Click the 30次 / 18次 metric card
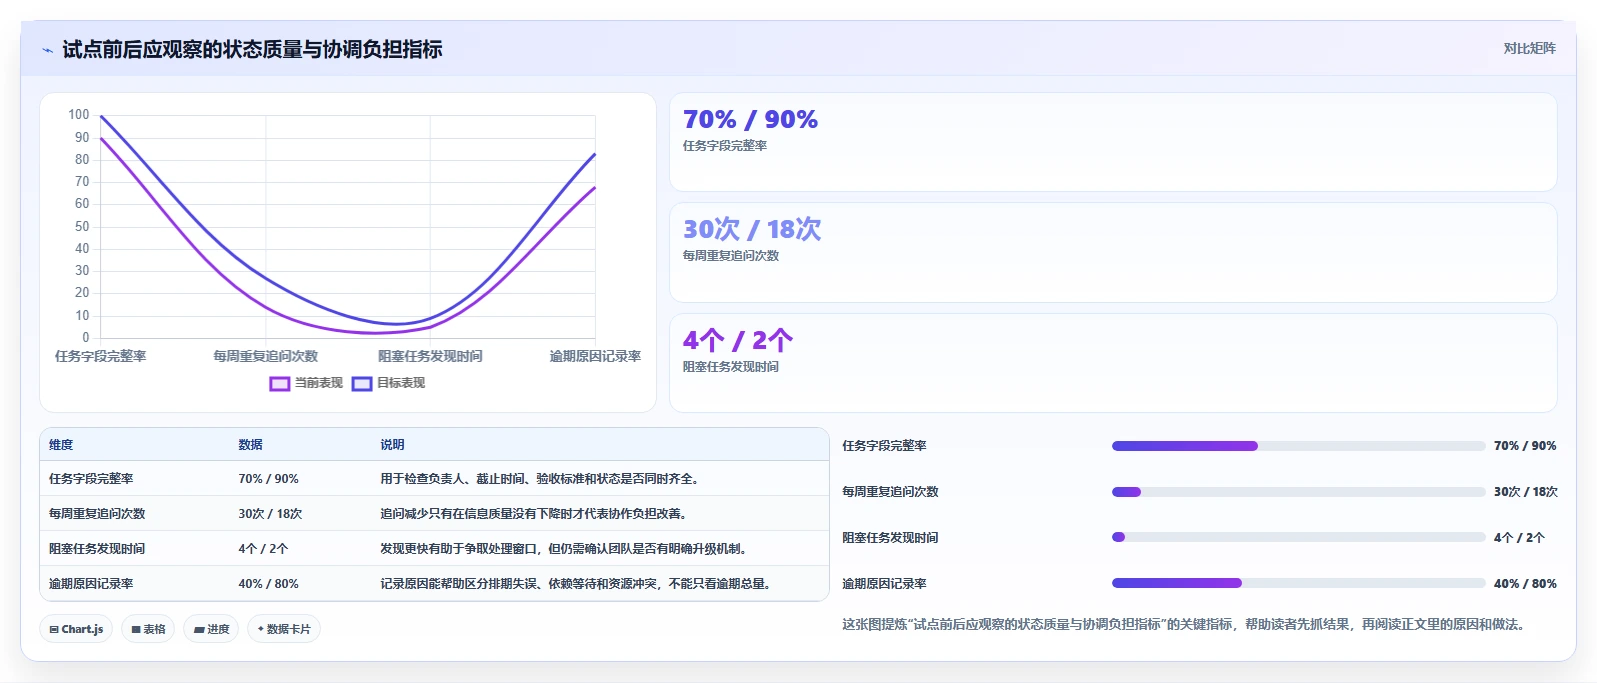Viewport: 1597px width, 683px height. coord(1113,253)
